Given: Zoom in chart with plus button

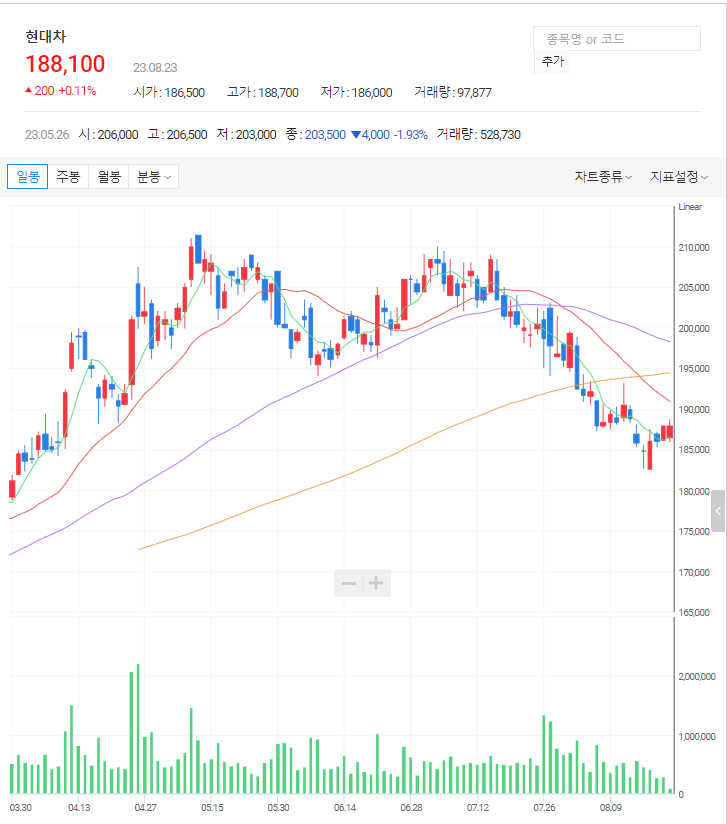Looking at the screenshot, I should [x=376, y=583].
